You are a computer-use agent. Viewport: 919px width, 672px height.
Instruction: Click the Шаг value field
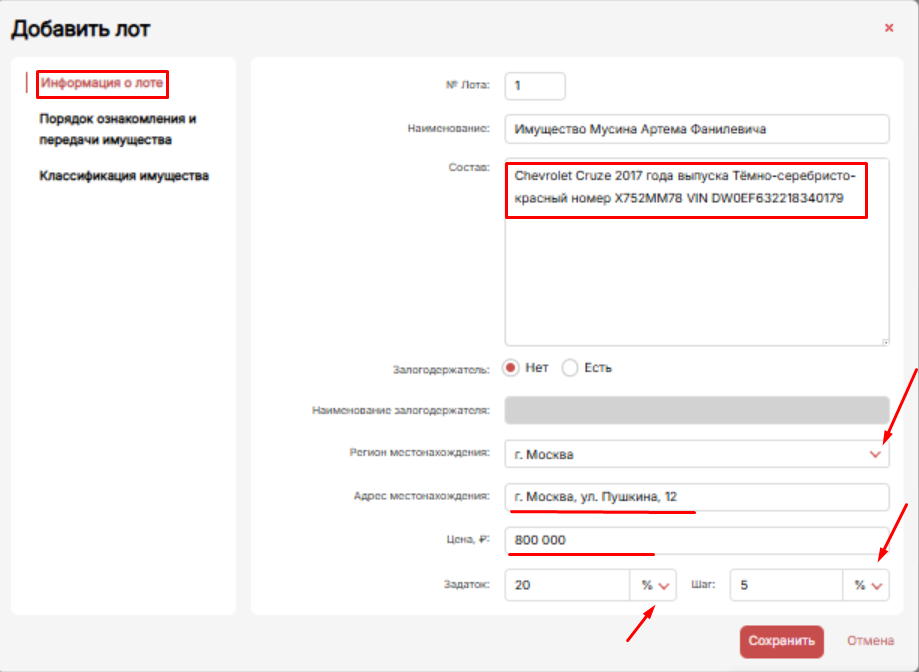point(786,585)
